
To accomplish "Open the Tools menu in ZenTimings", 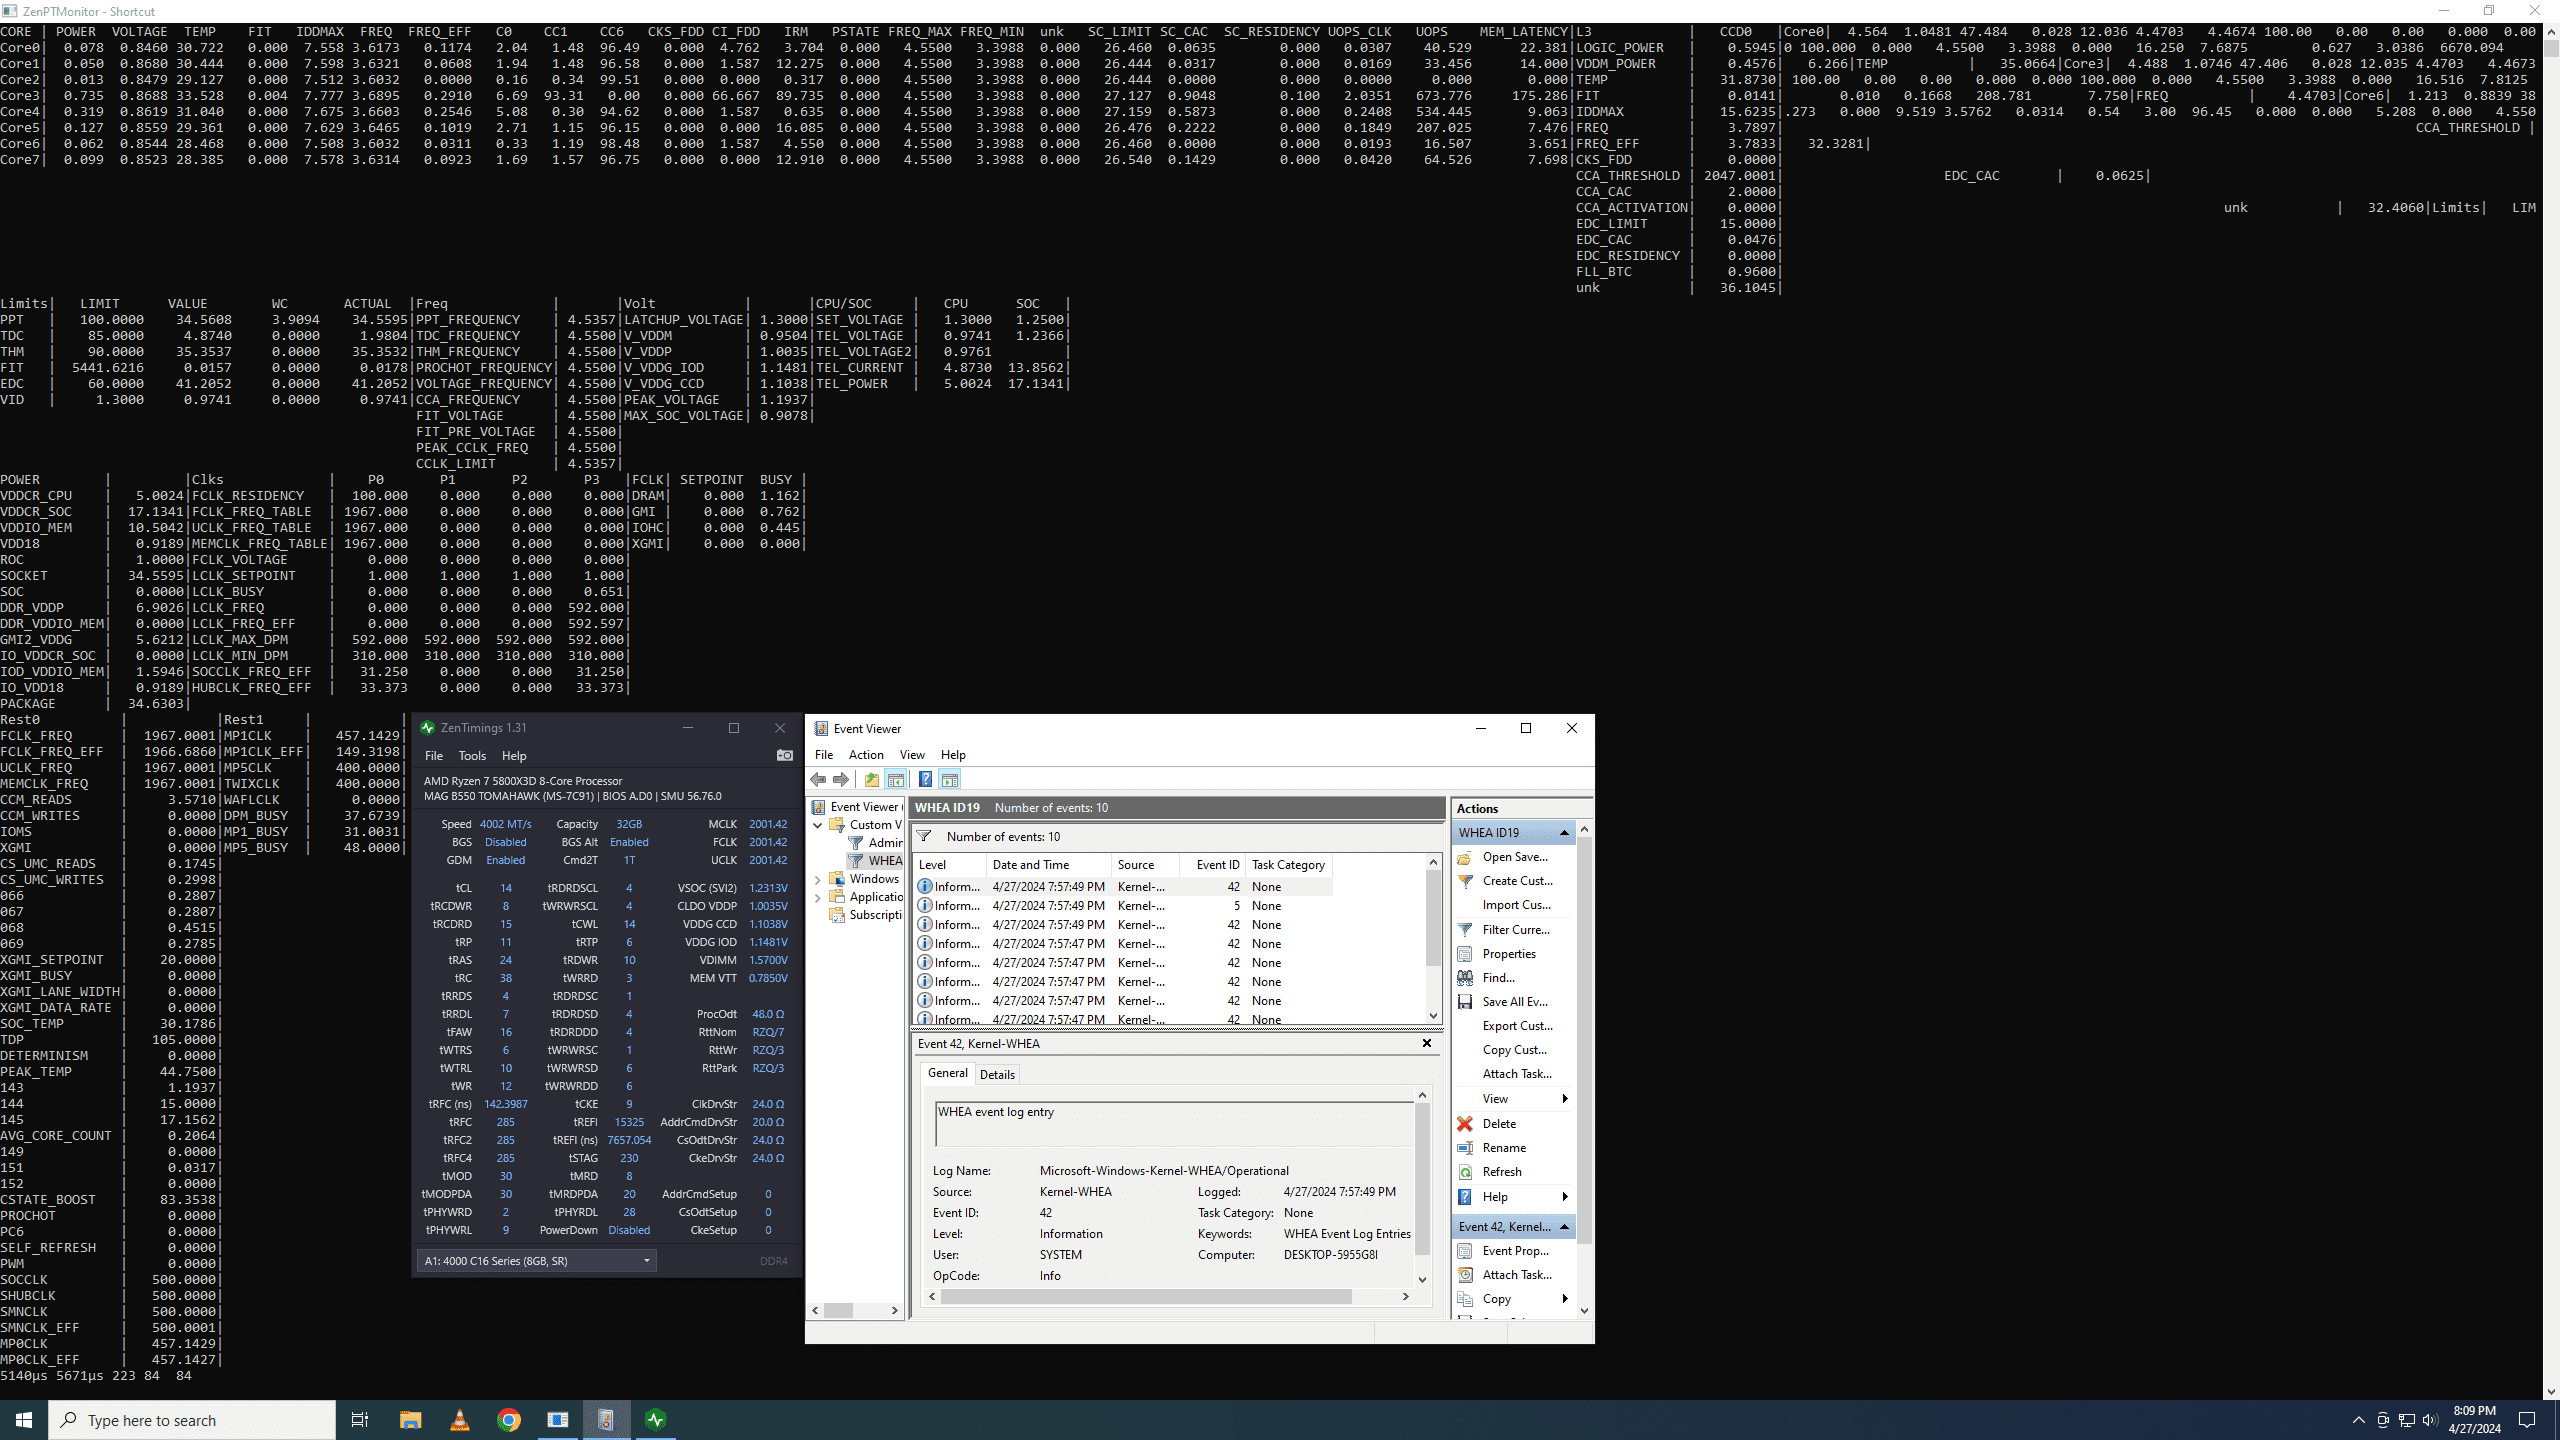I will pyautogui.click(x=472, y=756).
